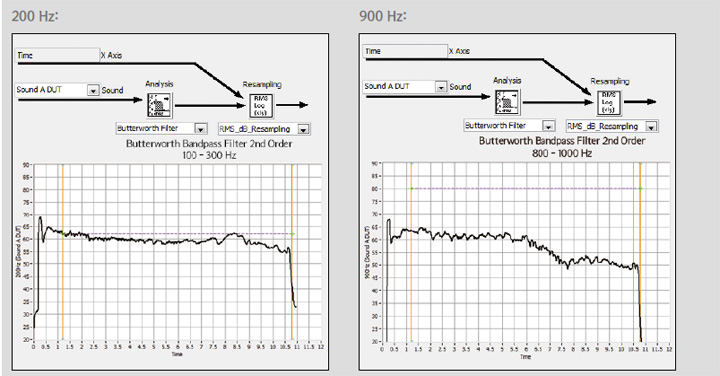Click the Time X Axis field in 900 Hz panel
Screen dimensions: 720x376
pos(405,51)
